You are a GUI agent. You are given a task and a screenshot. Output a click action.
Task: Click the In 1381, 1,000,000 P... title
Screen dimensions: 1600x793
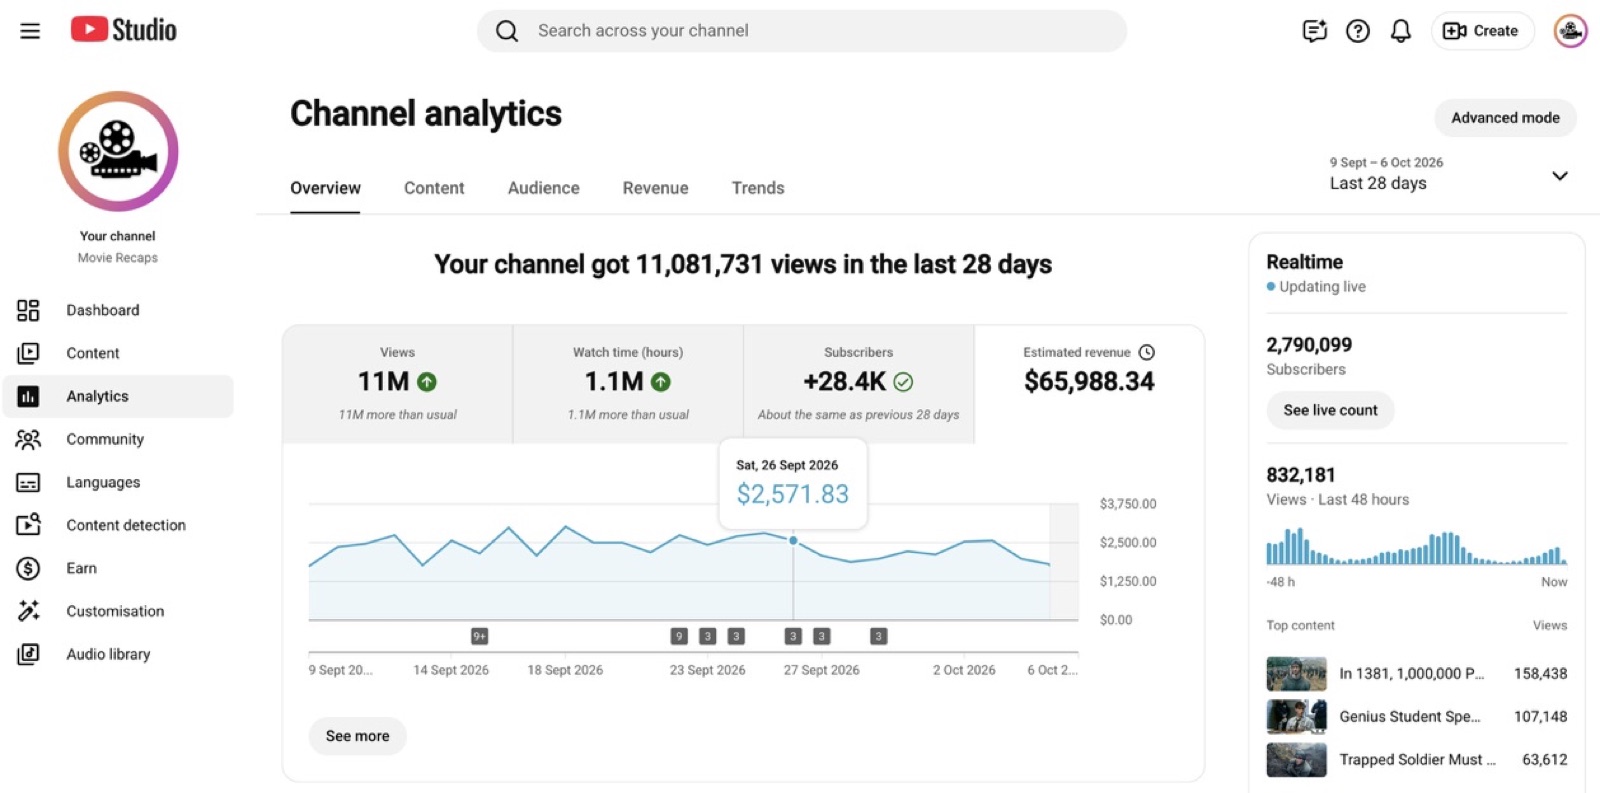point(1411,674)
